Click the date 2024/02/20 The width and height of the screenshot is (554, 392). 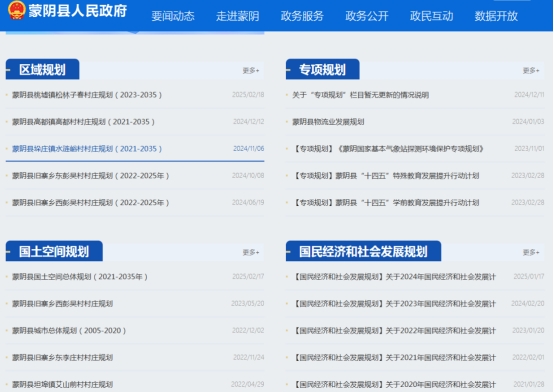tap(528, 303)
